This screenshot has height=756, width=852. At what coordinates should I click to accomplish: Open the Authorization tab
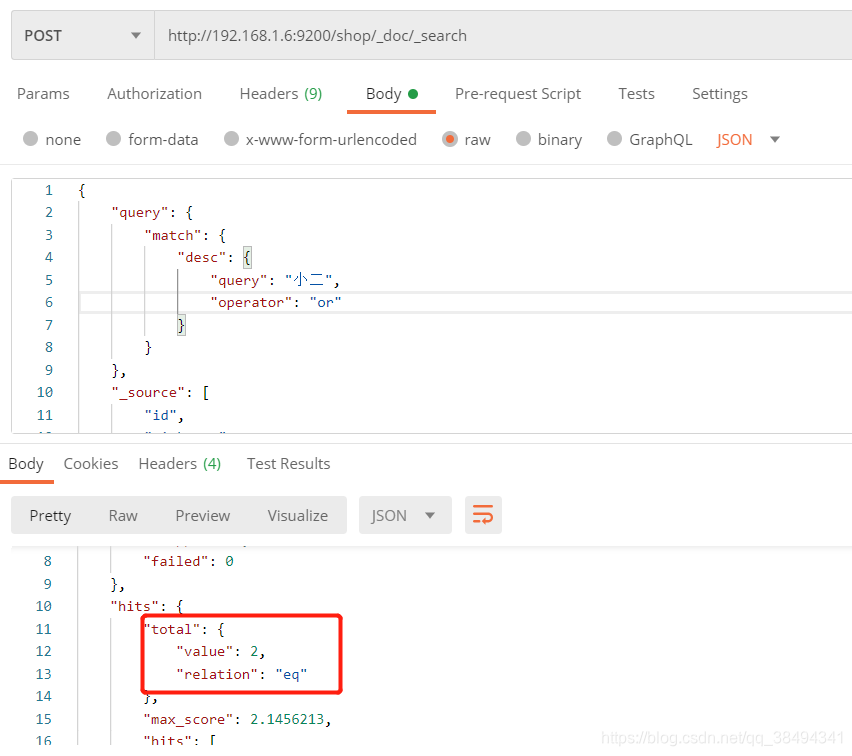(154, 94)
